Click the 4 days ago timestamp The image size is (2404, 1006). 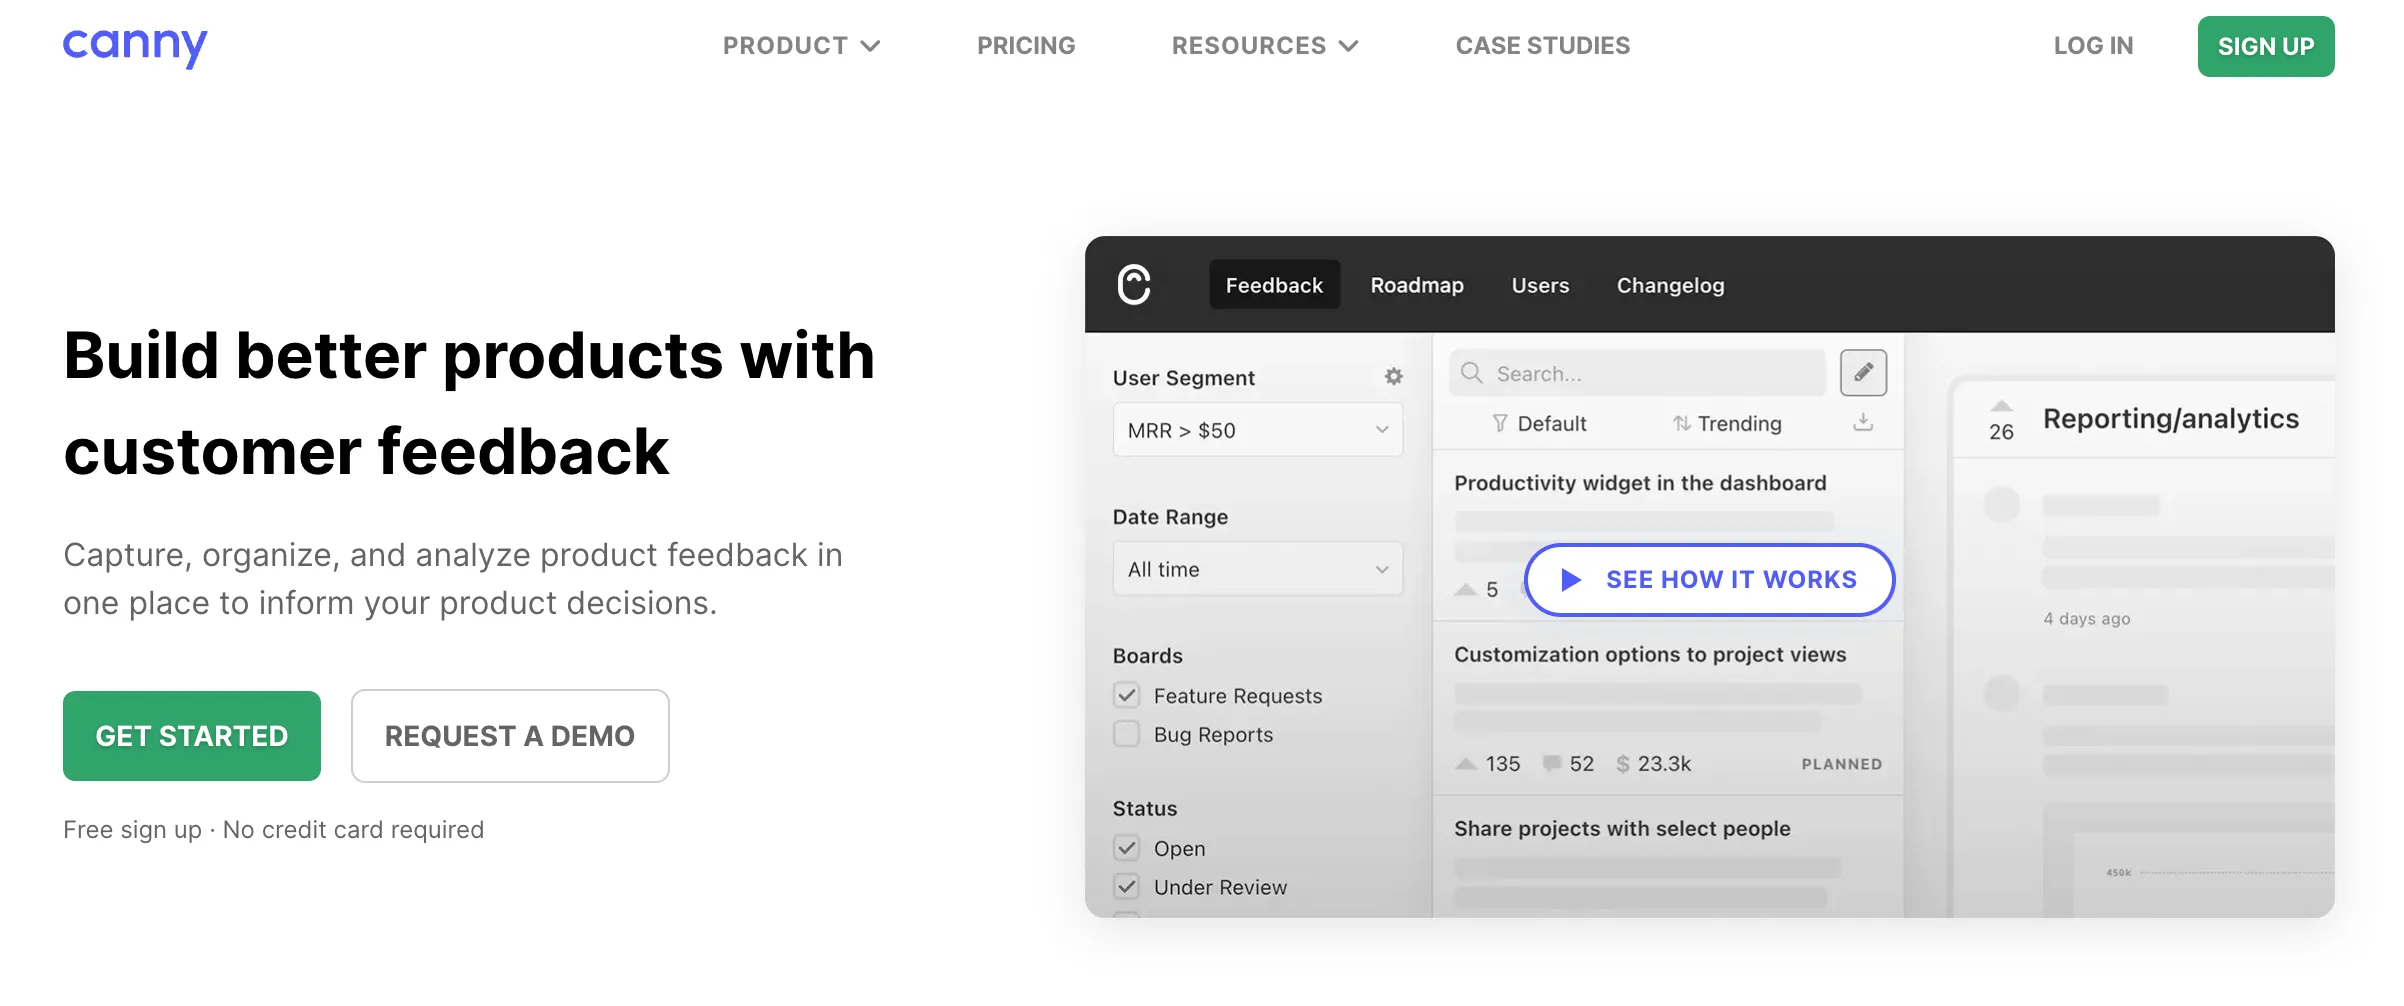coord(2087,618)
